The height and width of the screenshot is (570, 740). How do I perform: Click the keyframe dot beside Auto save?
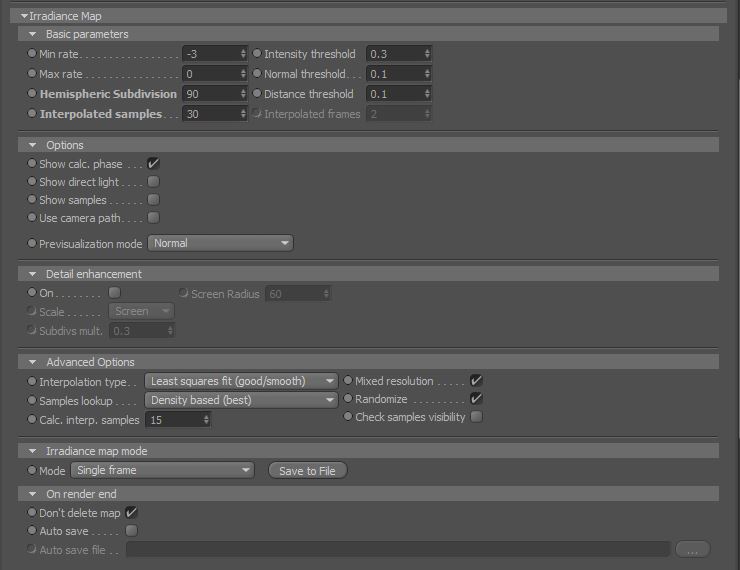32,530
